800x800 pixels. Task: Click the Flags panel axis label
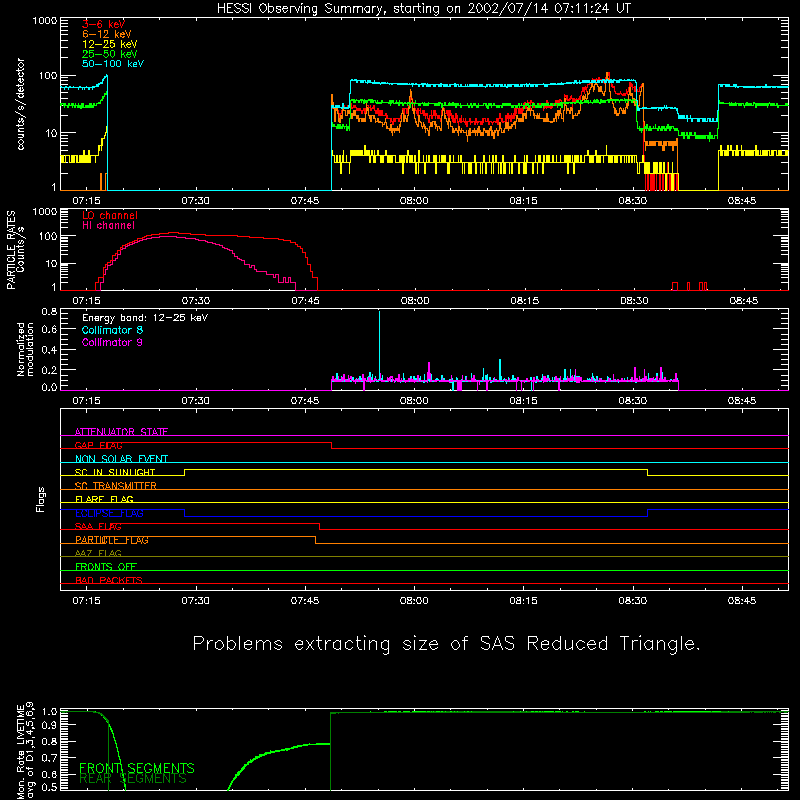tap(41, 499)
